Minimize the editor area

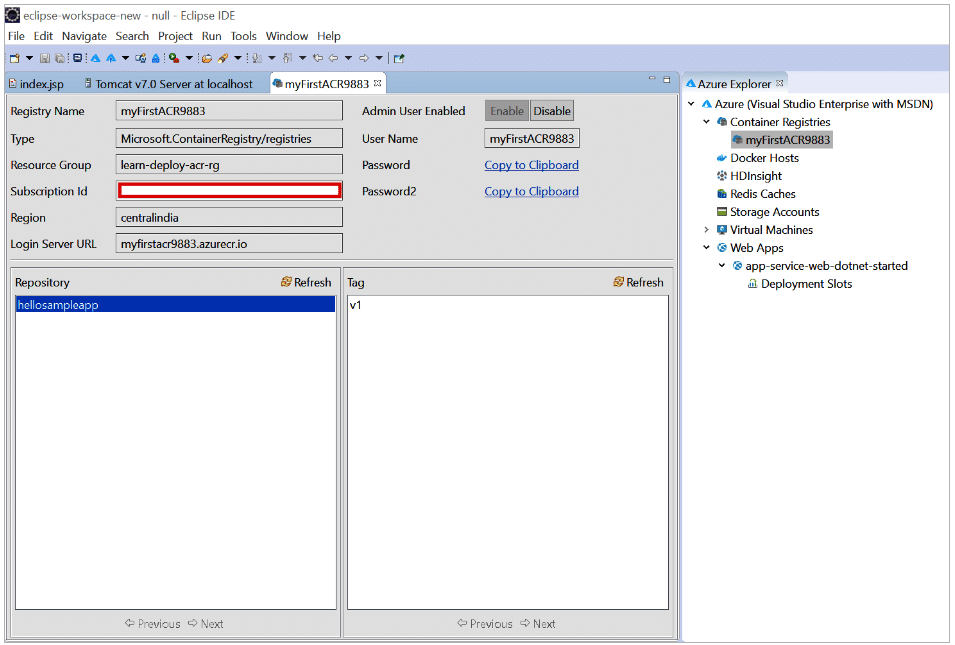click(650, 79)
